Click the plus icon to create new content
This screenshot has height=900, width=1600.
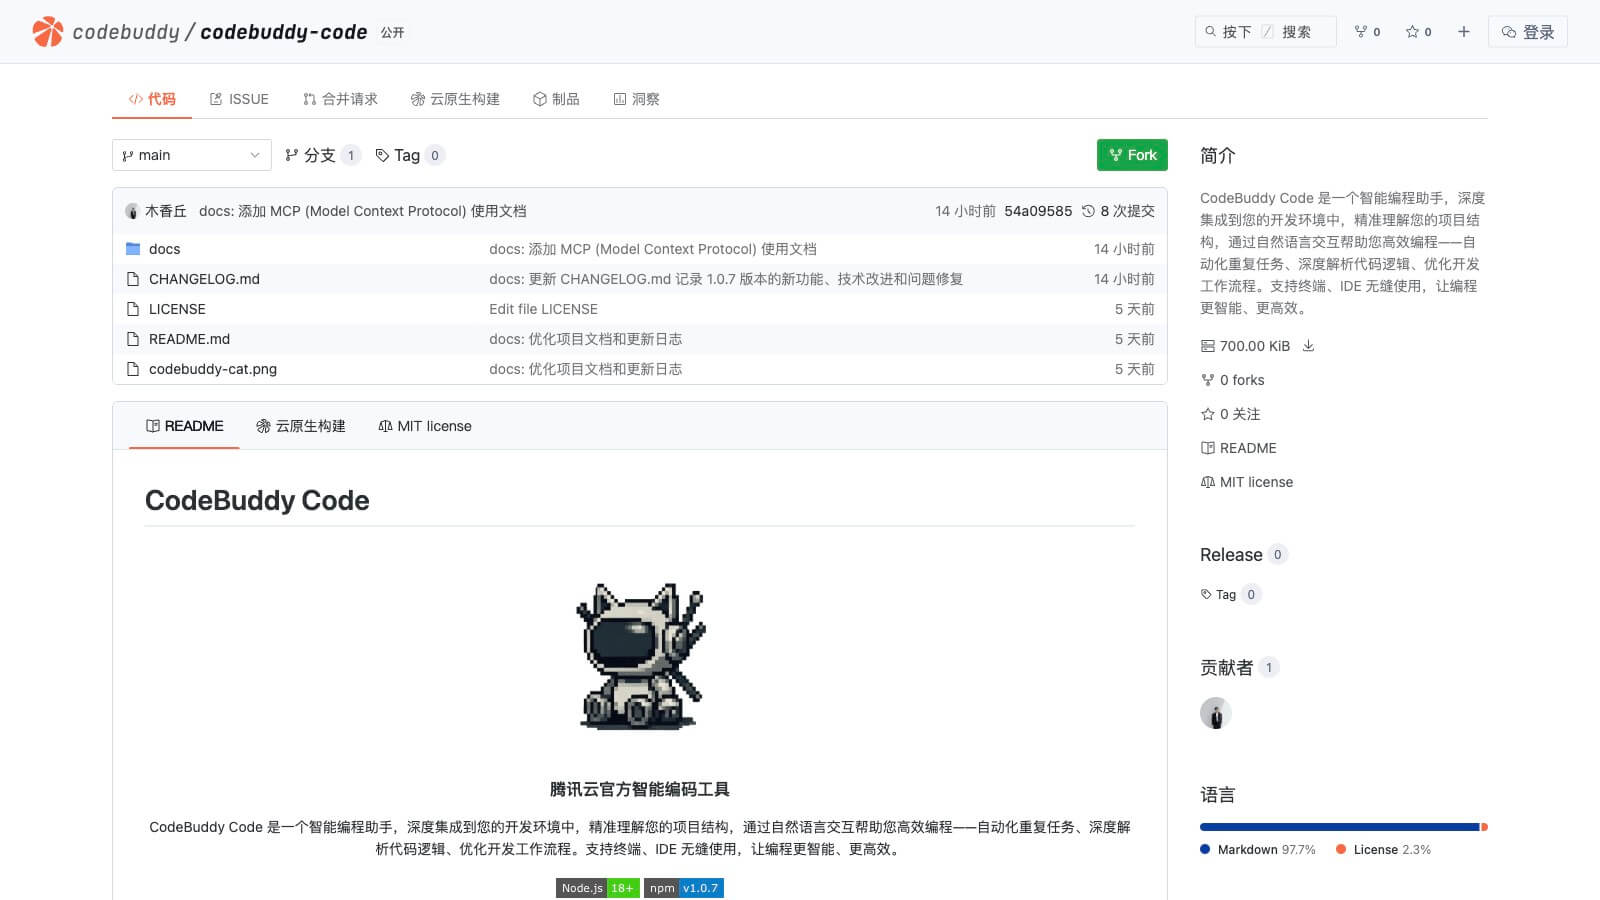coord(1463,31)
